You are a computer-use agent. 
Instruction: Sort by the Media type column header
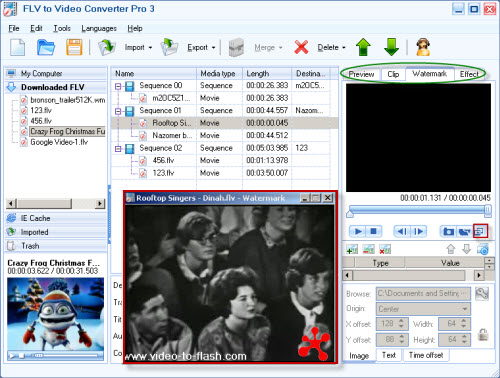(219, 73)
